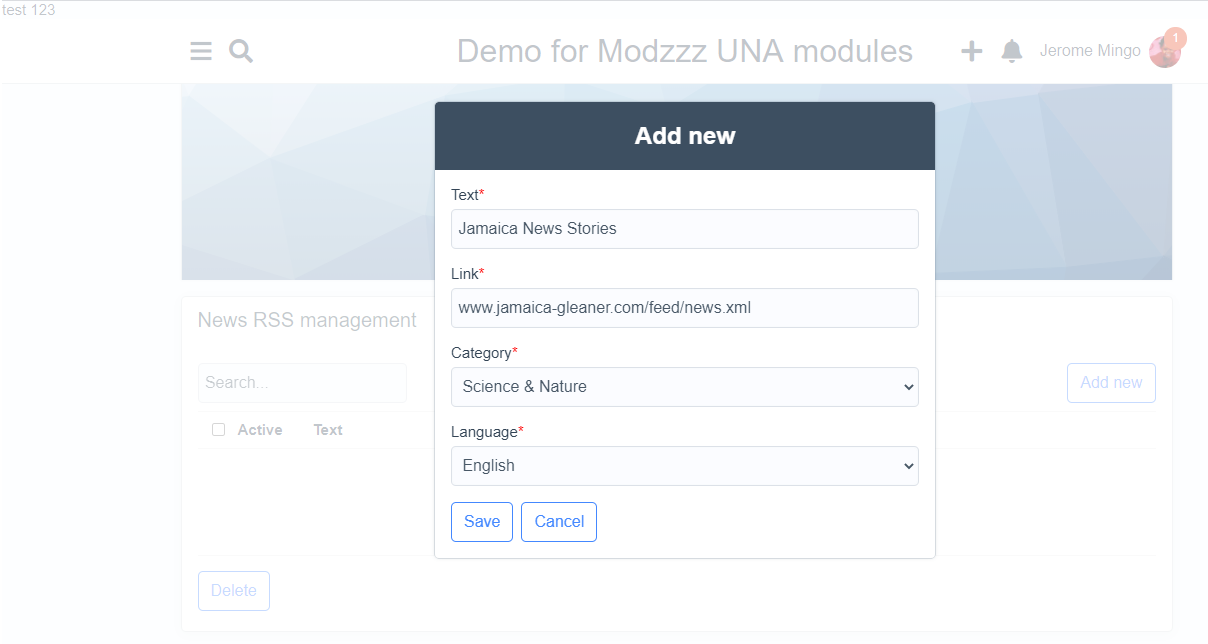Click the Link field containing the jamaica-gleaner URL
The image size is (1208, 644).
684,308
